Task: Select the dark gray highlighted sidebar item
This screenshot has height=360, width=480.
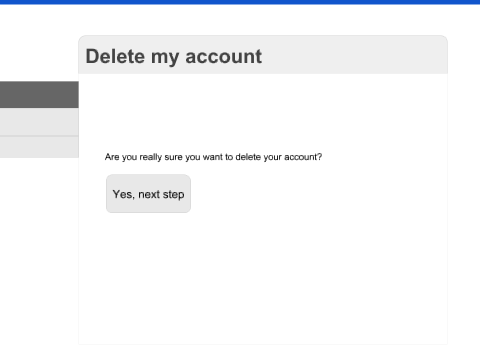Action: [x=39, y=94]
